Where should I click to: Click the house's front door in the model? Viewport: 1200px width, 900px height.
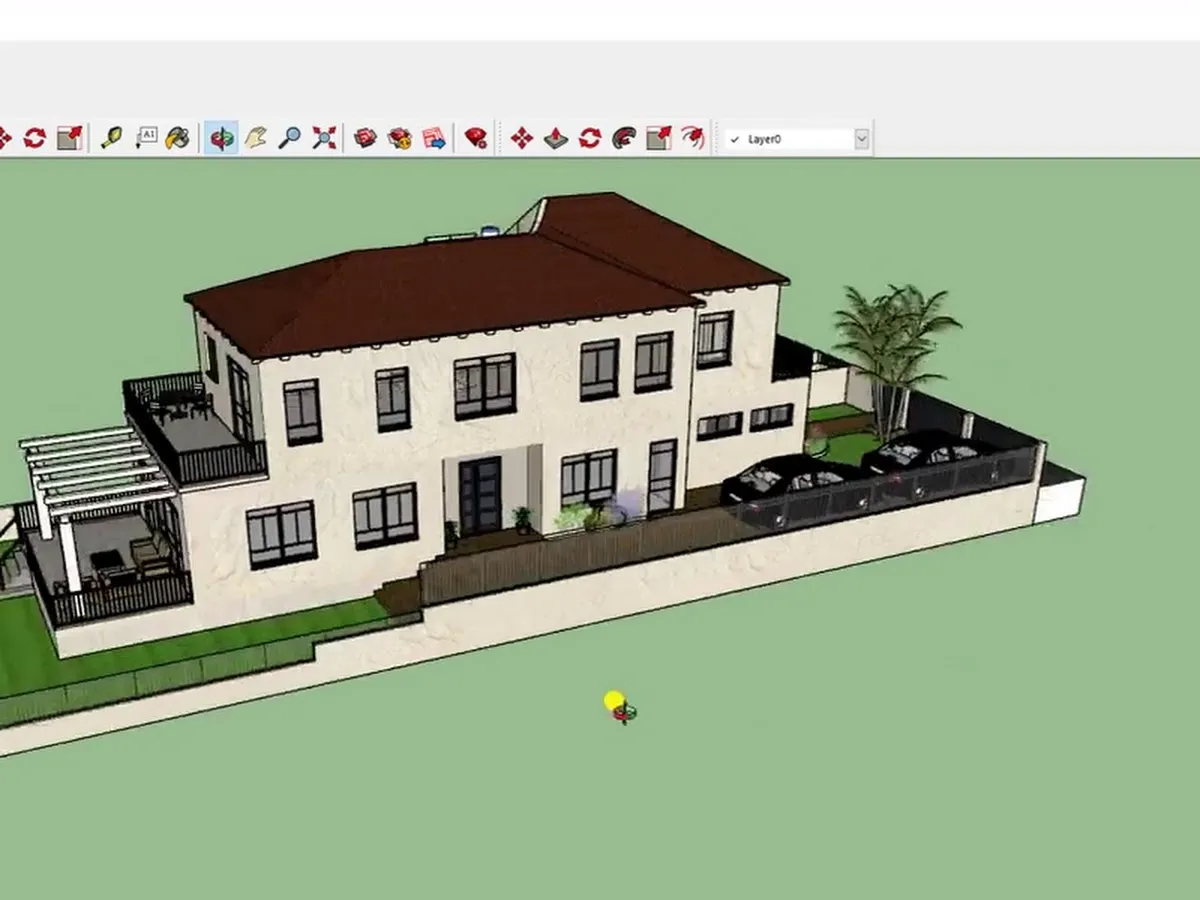(x=479, y=496)
